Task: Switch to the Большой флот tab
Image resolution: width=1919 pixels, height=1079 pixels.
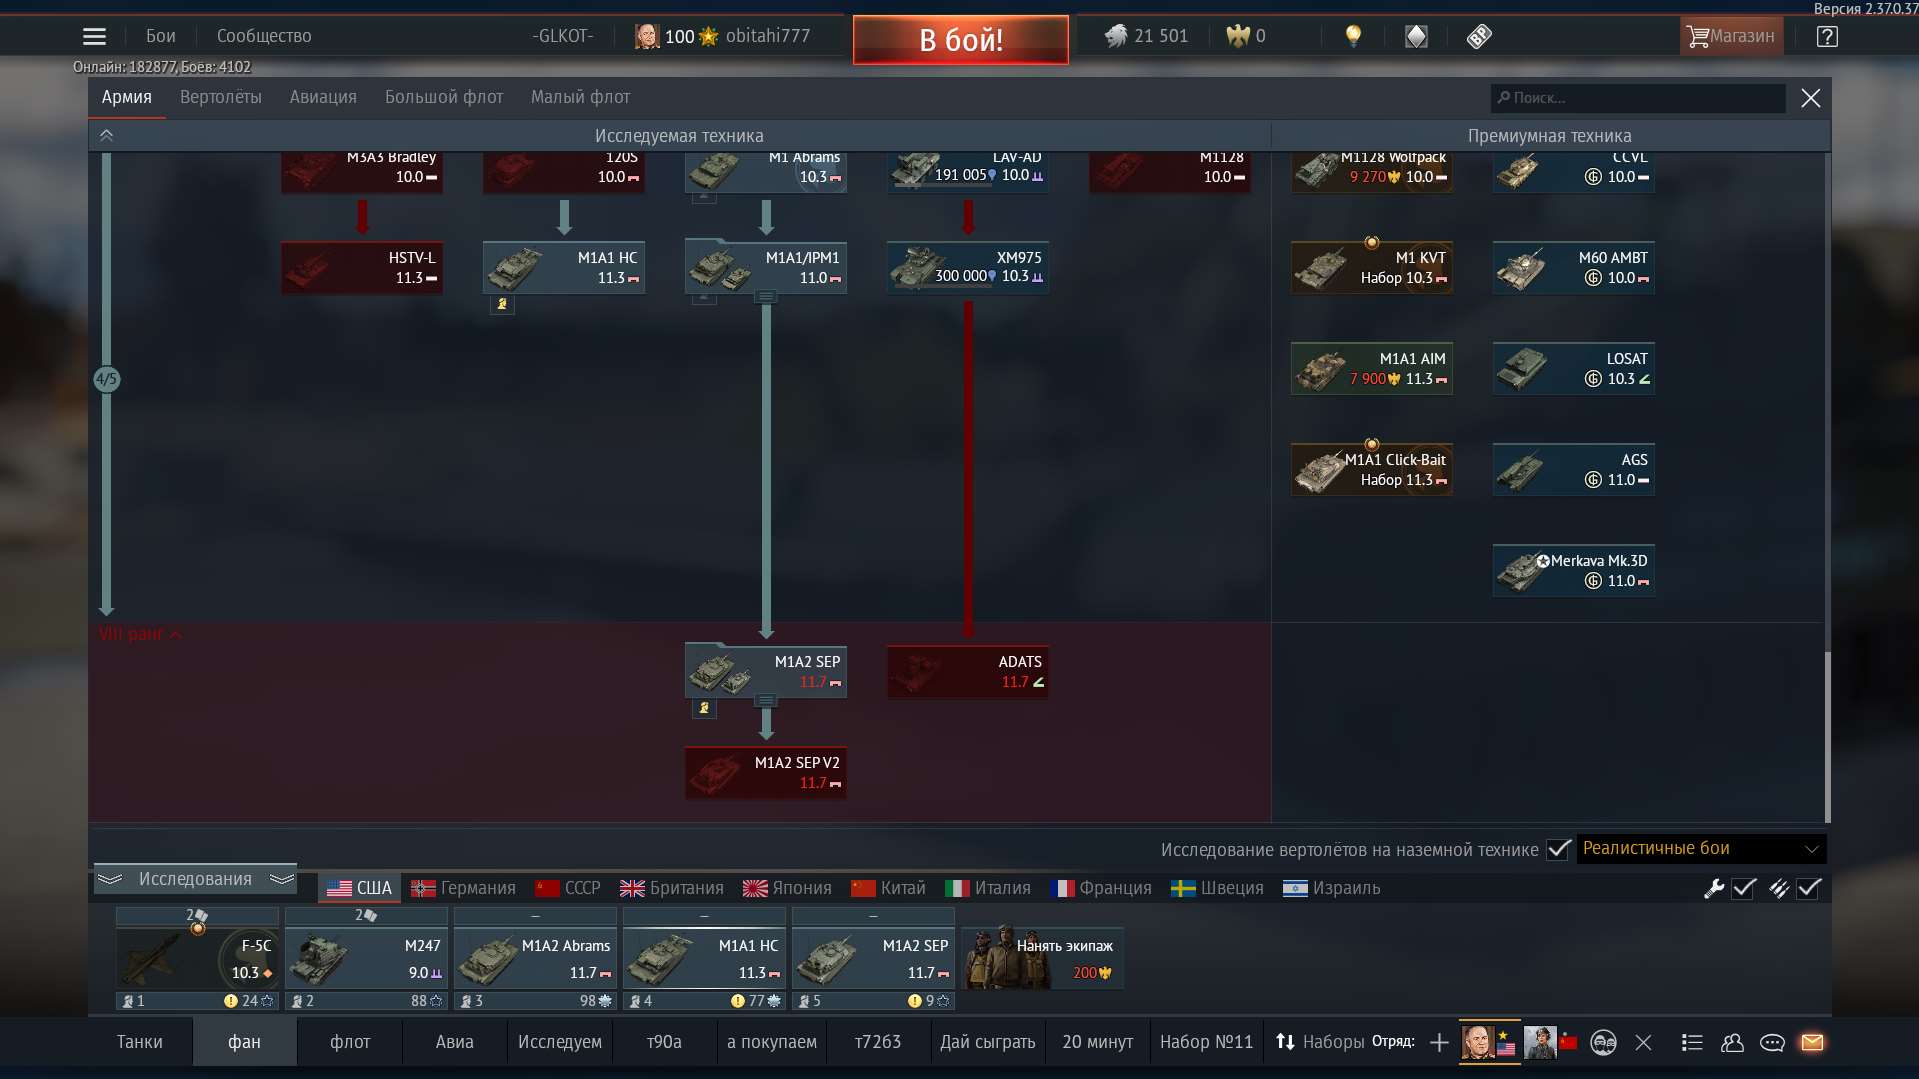Action: click(x=444, y=97)
